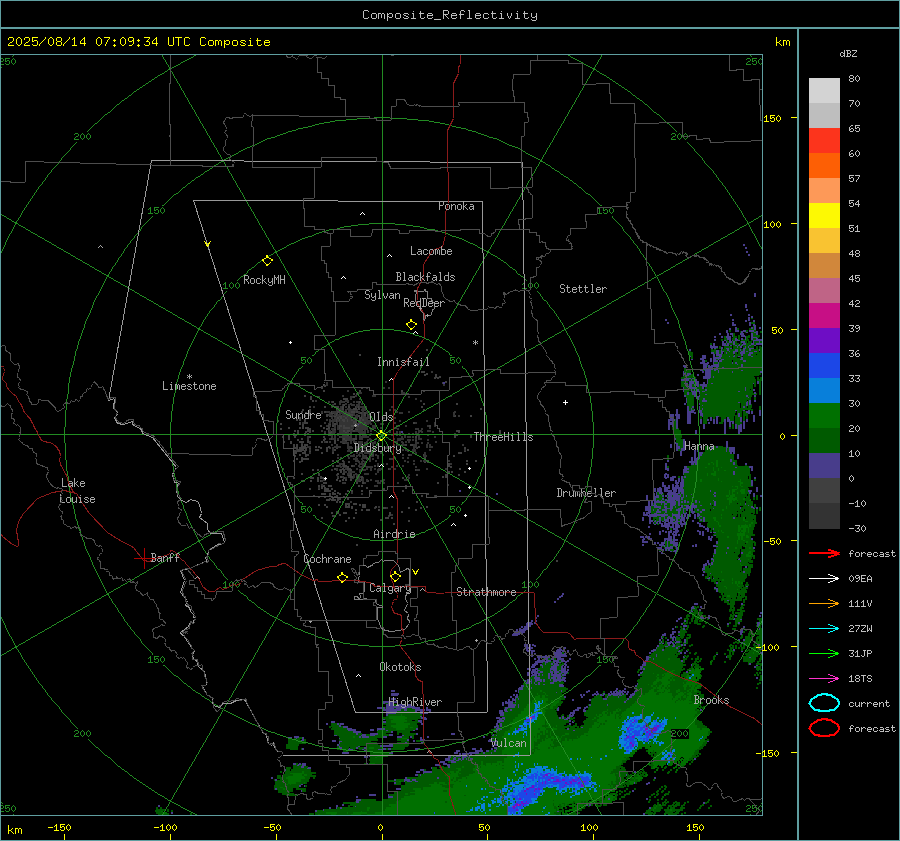Click the Strathmore city label
900x841 pixels.
pos(486,592)
